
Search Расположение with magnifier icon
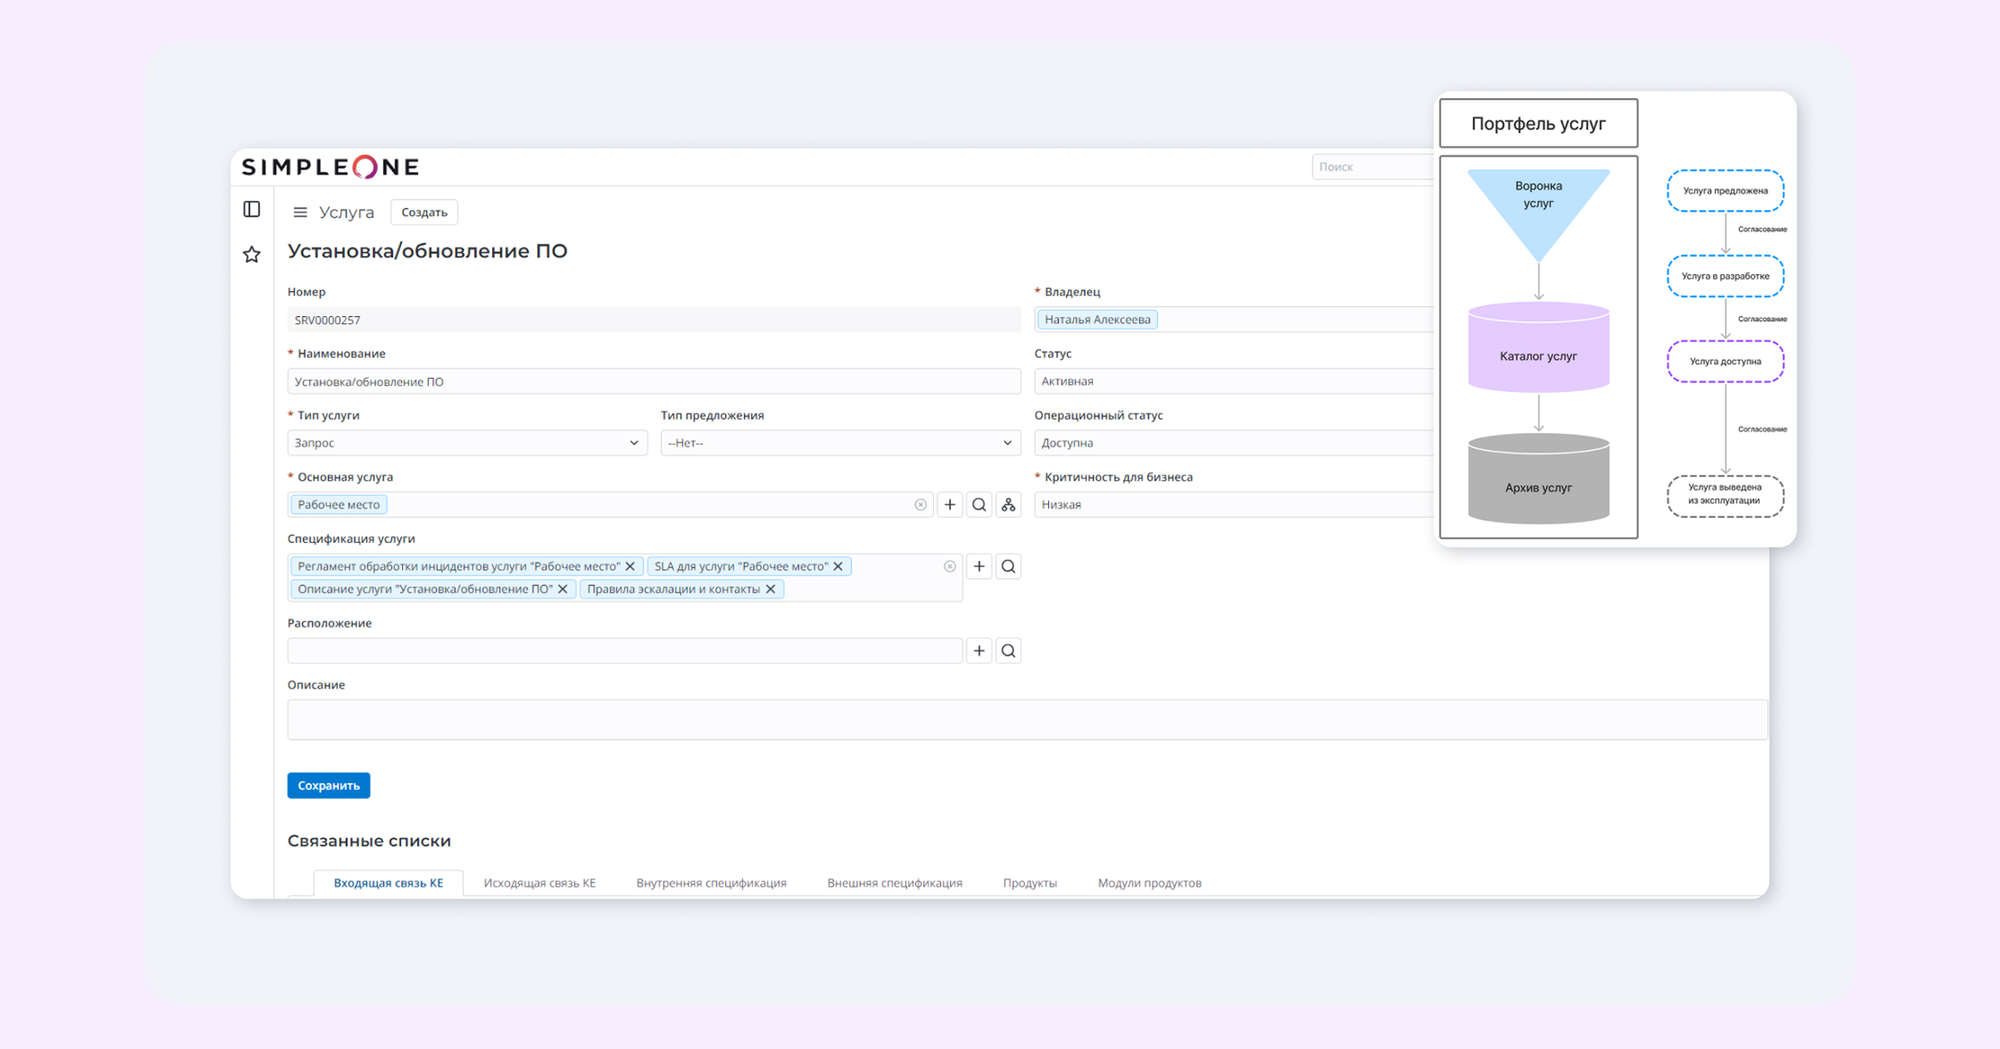(x=1008, y=651)
